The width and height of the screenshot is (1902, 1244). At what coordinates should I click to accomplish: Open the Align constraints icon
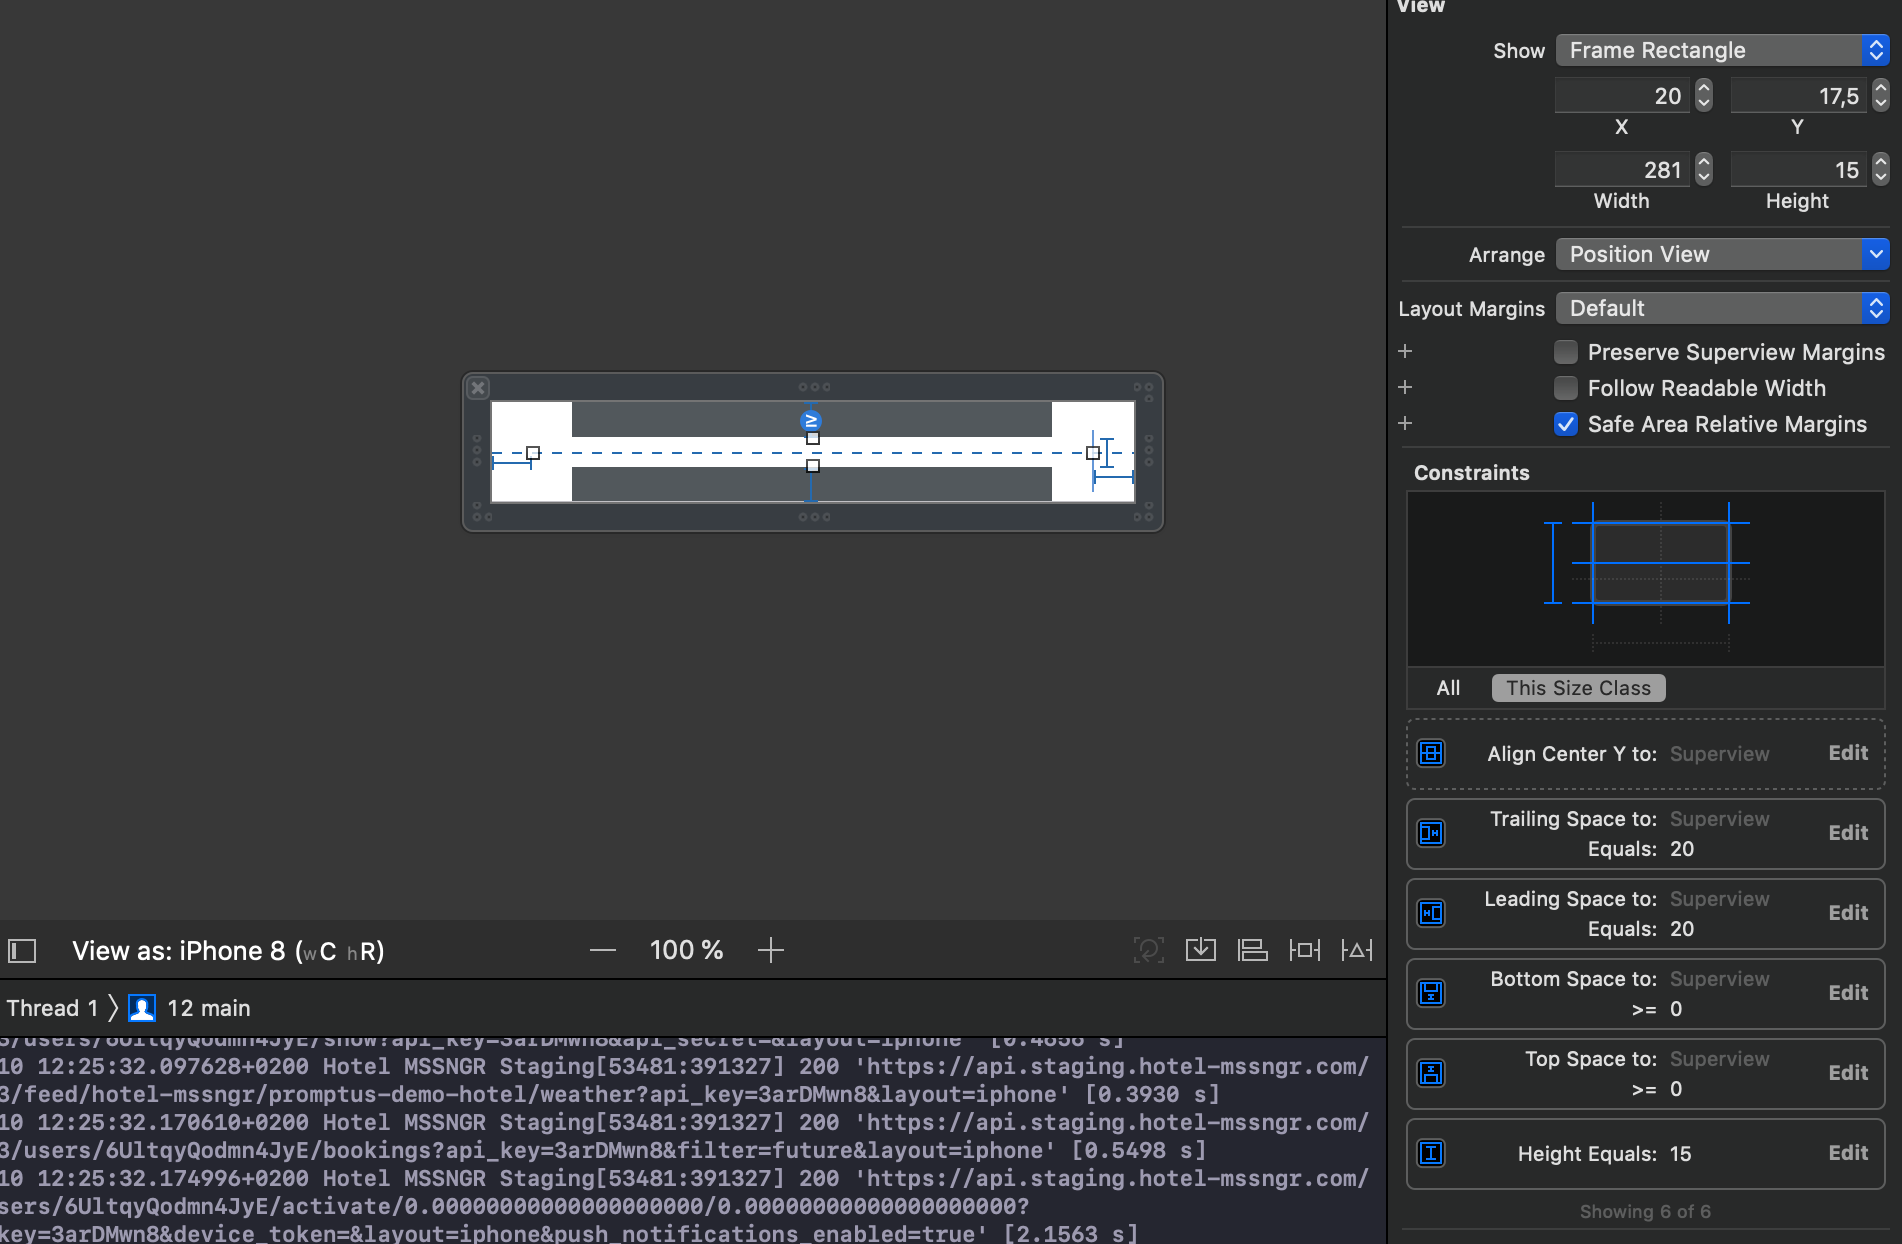(x=1253, y=950)
